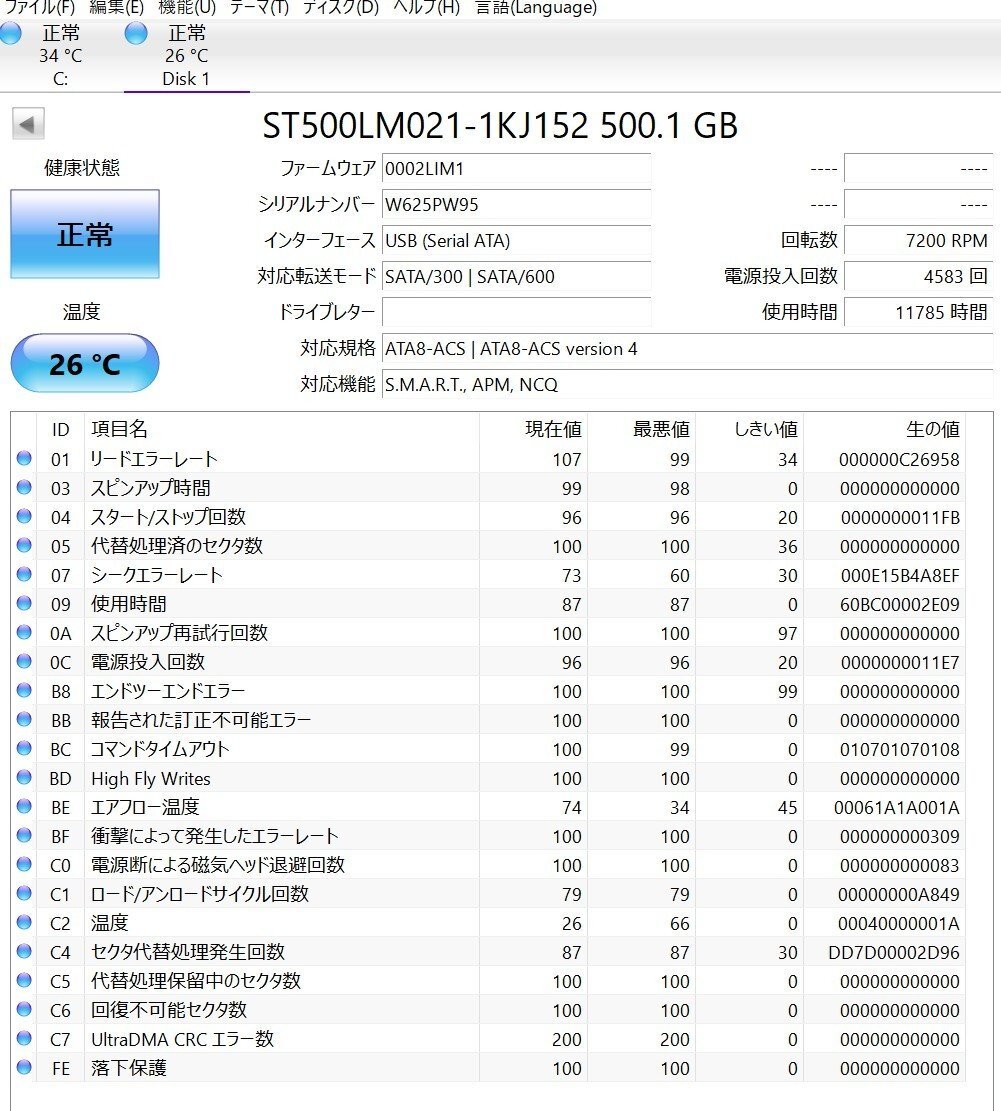Click the blue circle icon above the C: drive
Image resolution: width=1001 pixels, height=1111 pixels.
[x=11, y=33]
